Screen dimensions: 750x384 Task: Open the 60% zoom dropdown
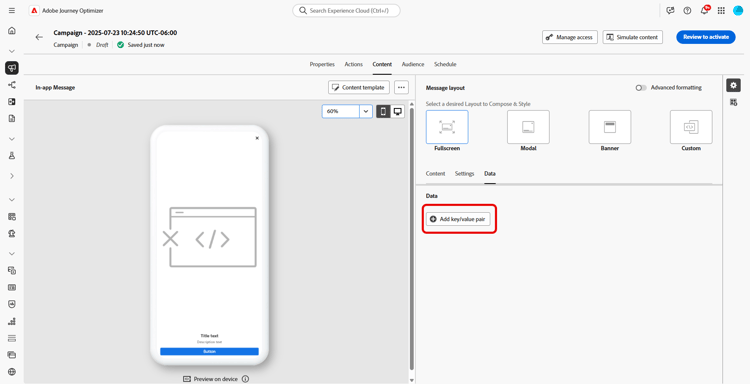[347, 111]
